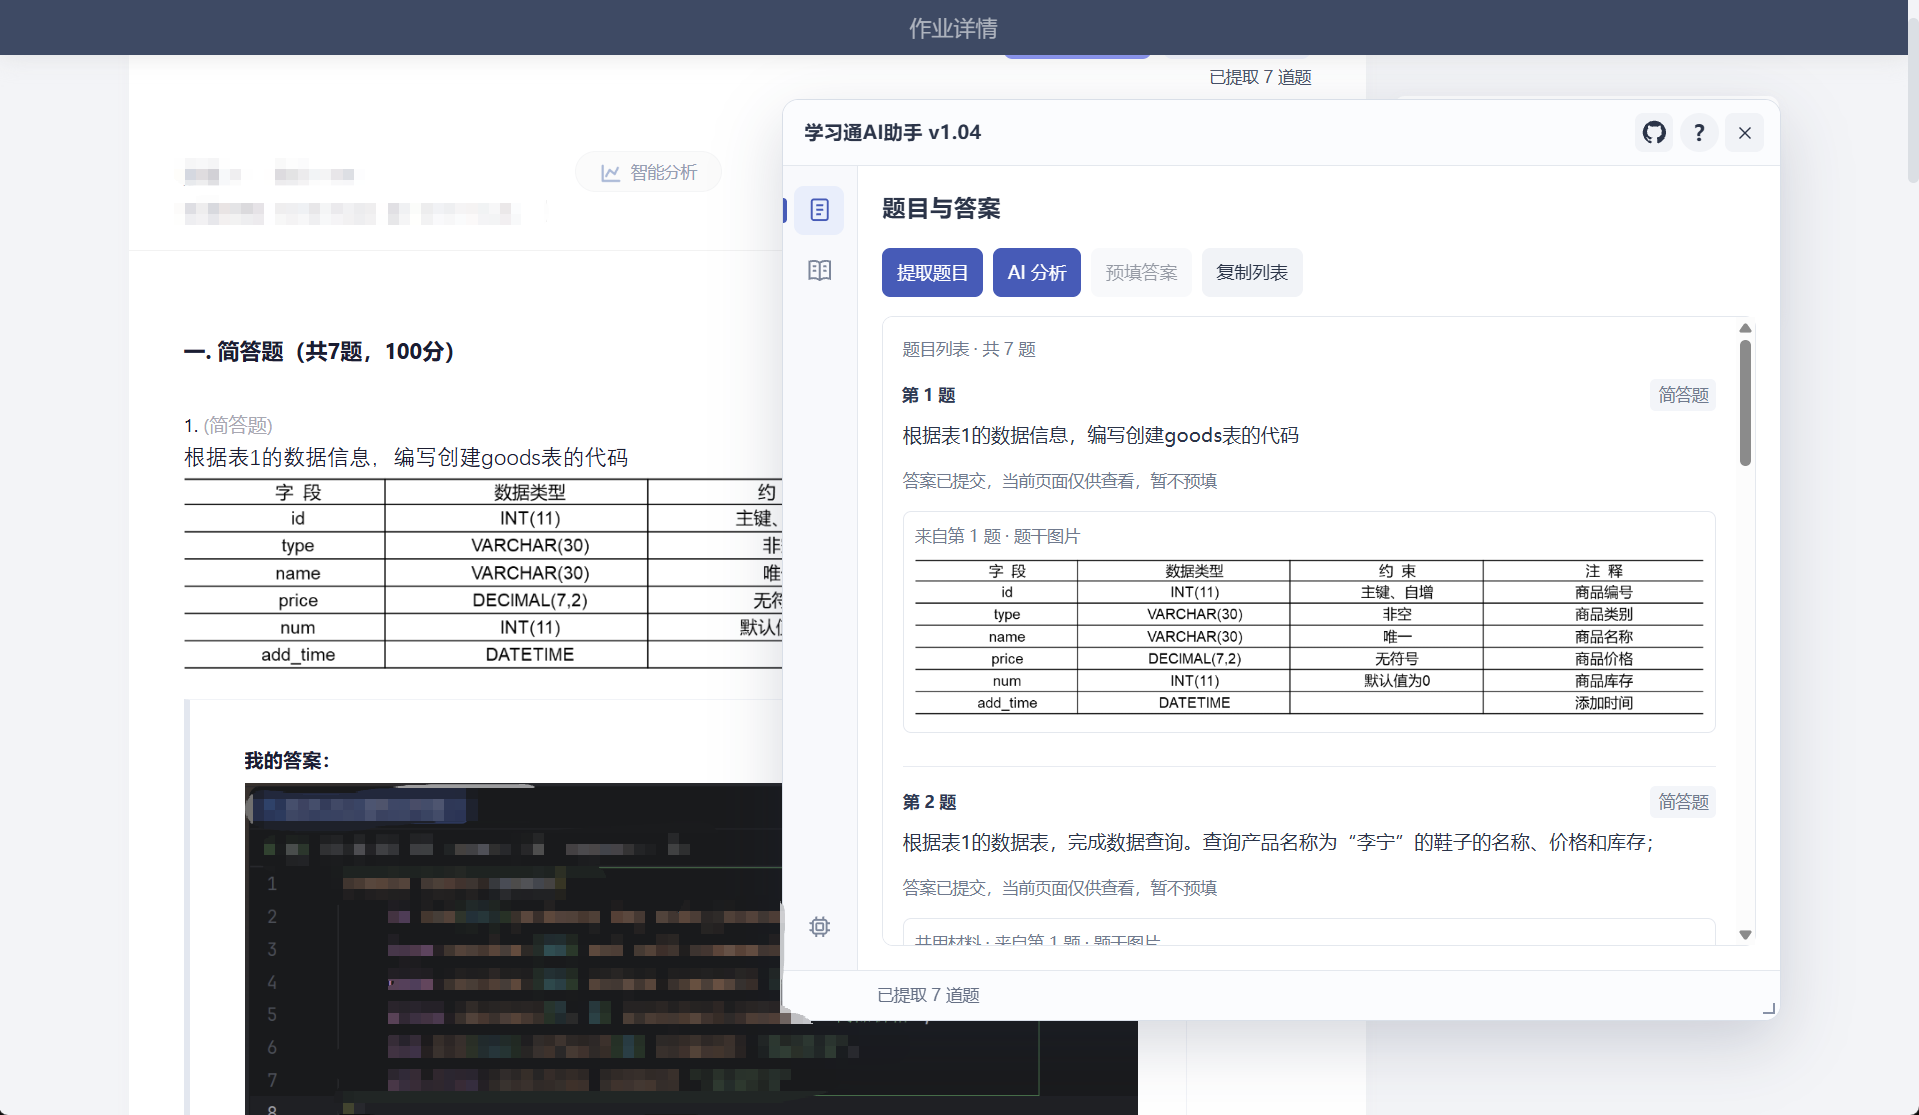Click 学习通AI助手 v1.04 panel title
The width and height of the screenshot is (1919, 1115).
point(892,132)
